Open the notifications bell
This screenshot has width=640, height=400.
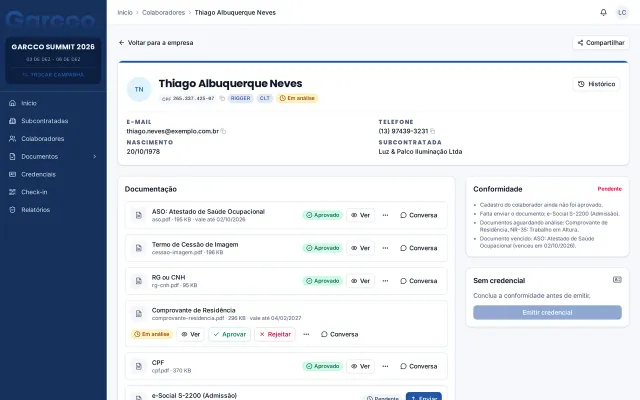pos(603,12)
